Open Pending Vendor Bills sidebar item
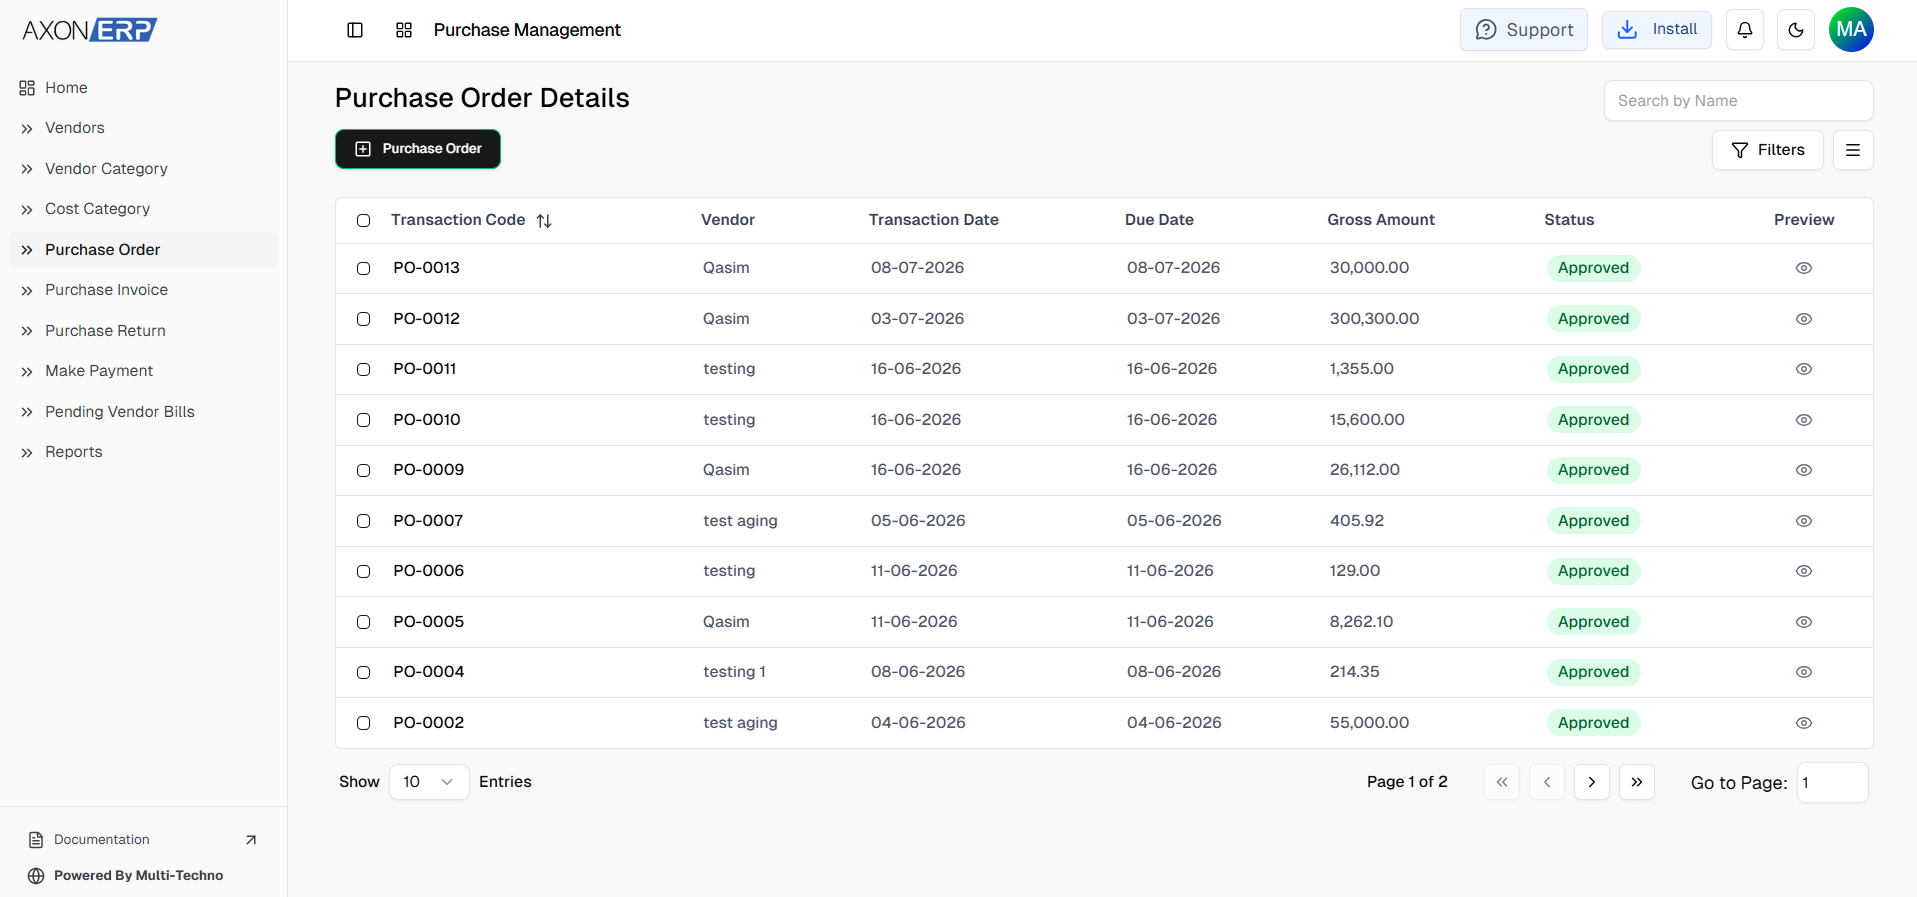 tap(143, 412)
